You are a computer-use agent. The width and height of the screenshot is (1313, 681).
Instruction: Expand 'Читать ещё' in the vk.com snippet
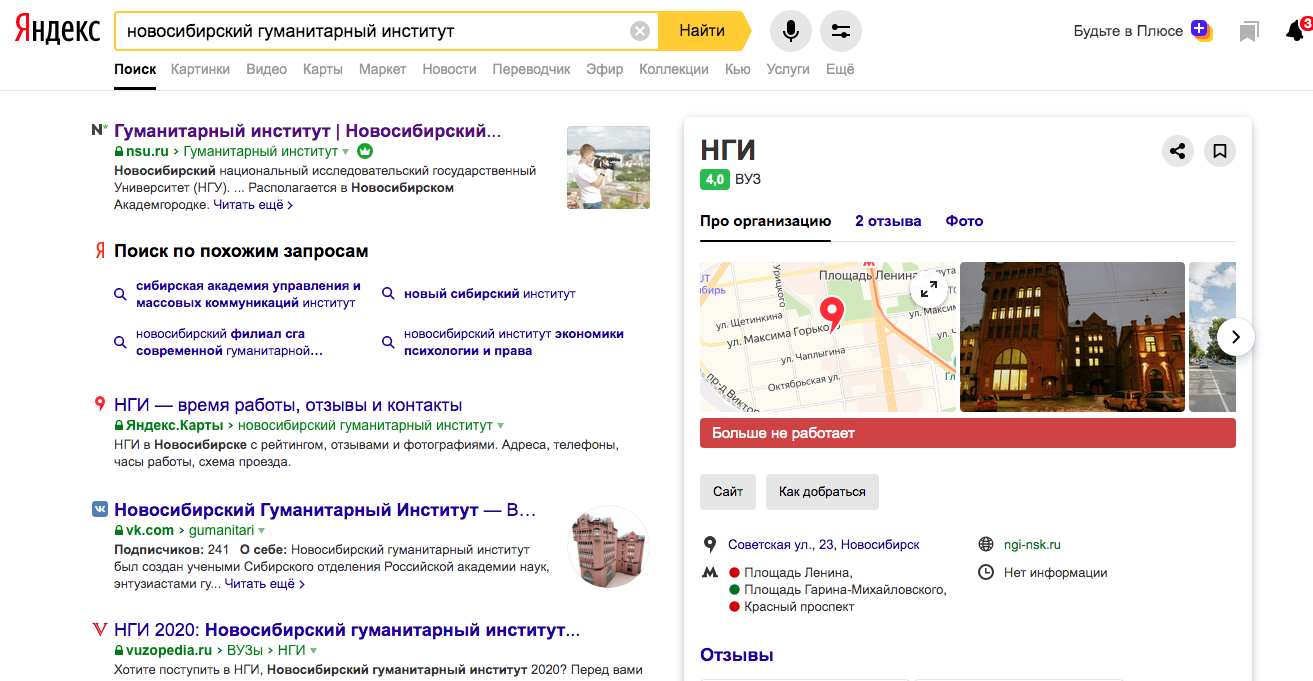265,584
